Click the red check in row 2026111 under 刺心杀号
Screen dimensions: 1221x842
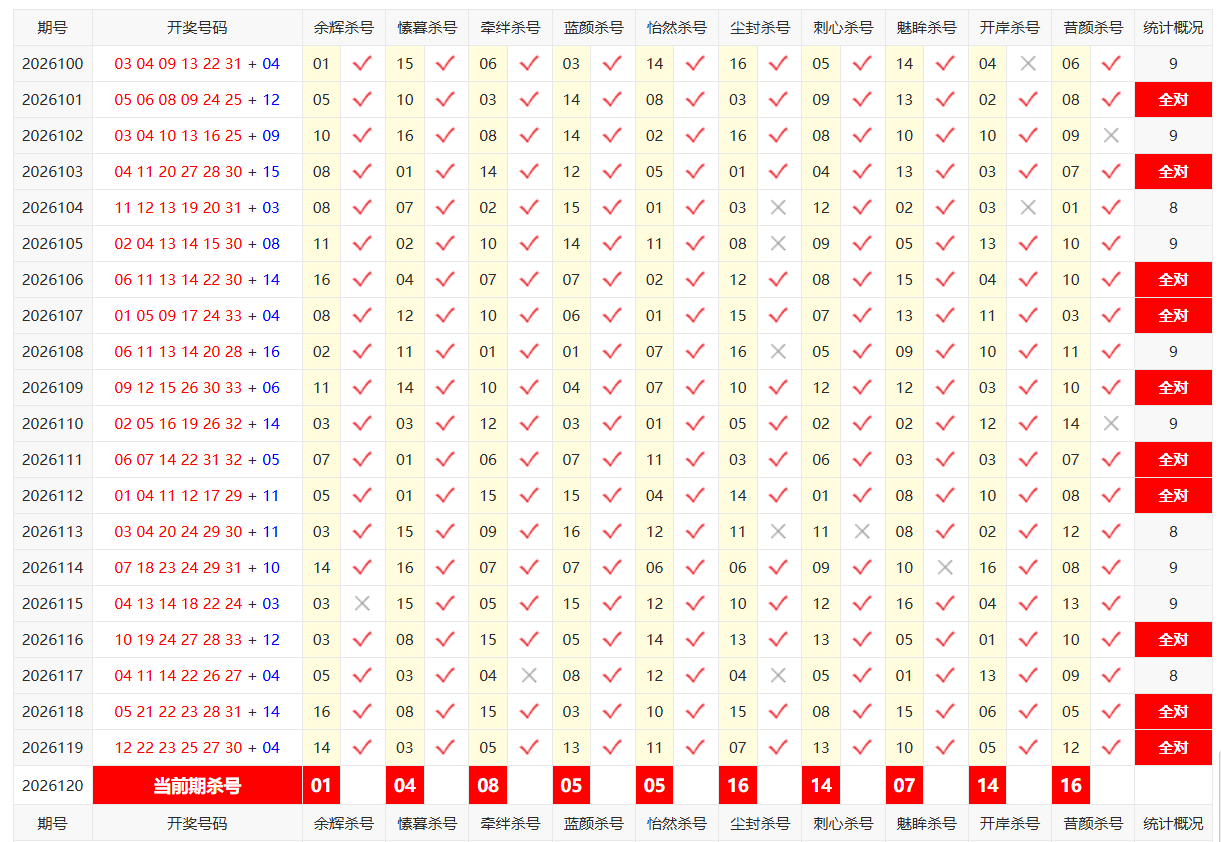coord(862,460)
